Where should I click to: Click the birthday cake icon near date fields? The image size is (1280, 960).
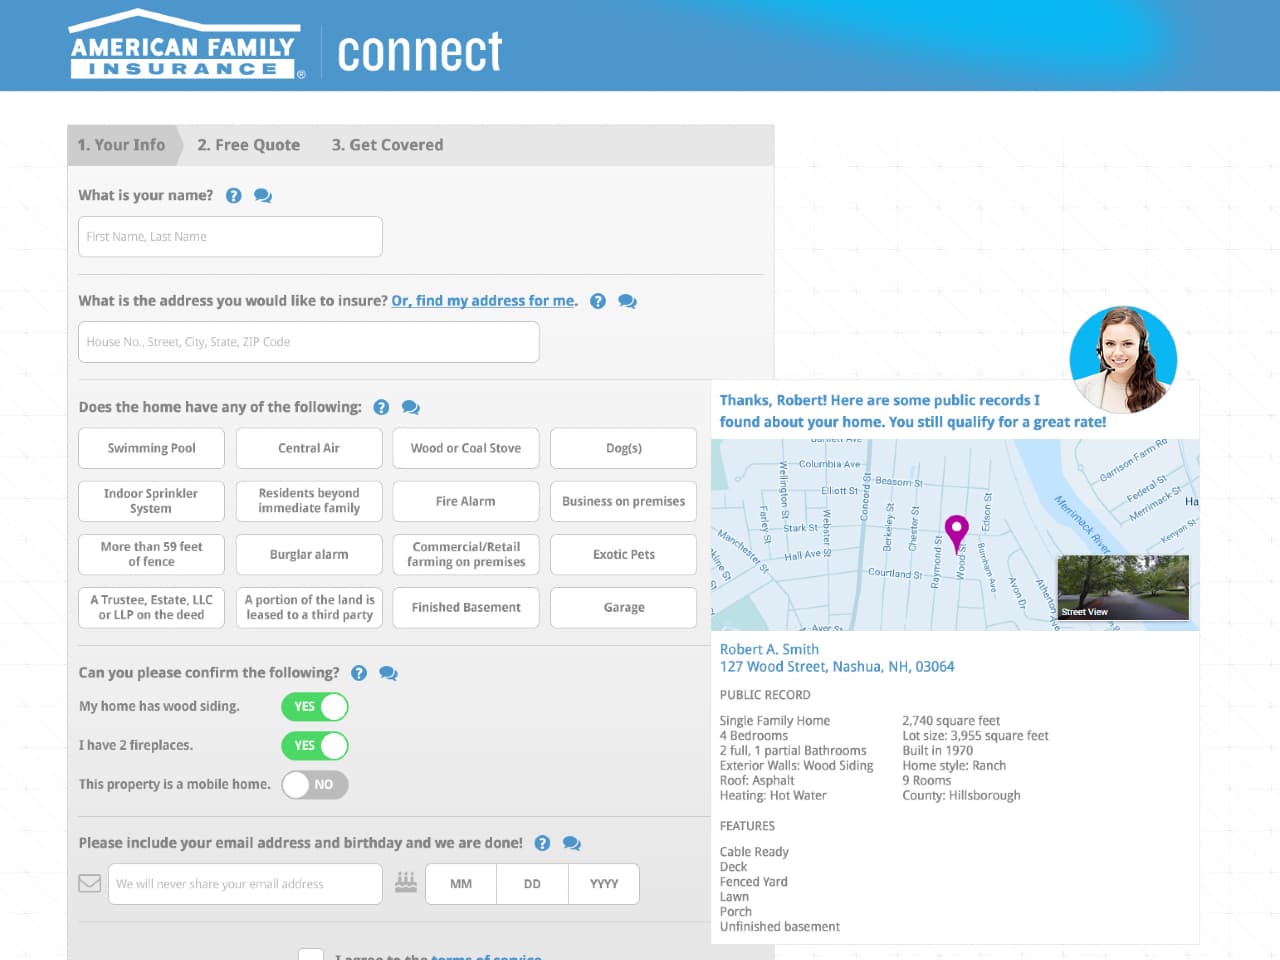coord(405,883)
